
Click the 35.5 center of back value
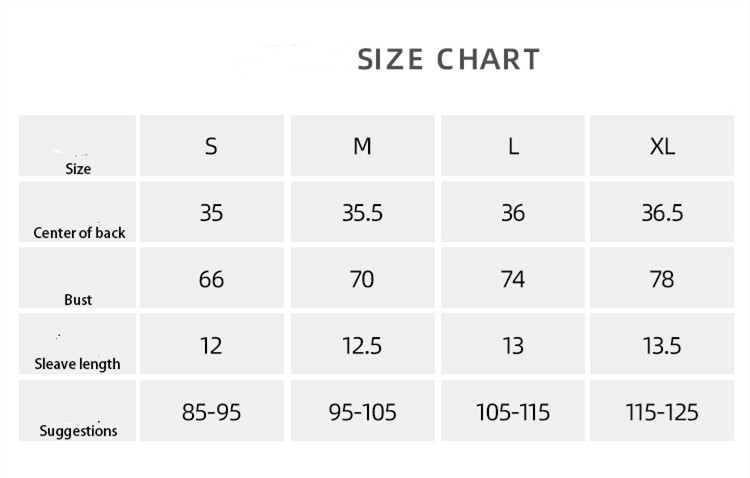[x=362, y=213]
